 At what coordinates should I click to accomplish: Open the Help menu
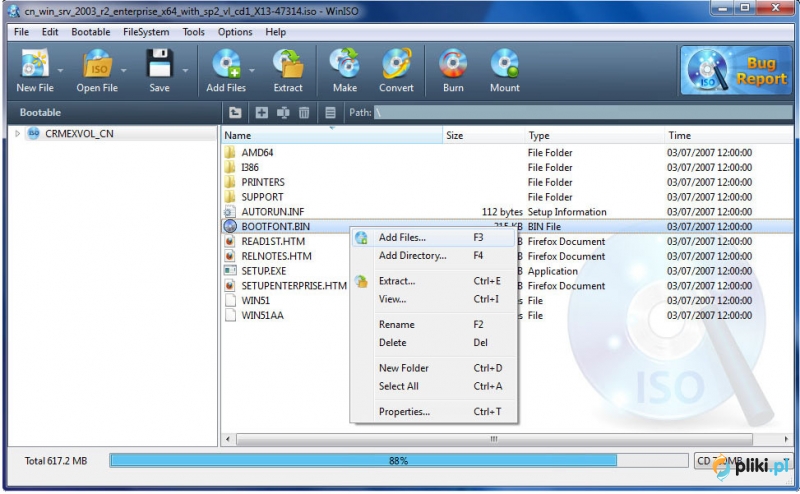pos(276,32)
